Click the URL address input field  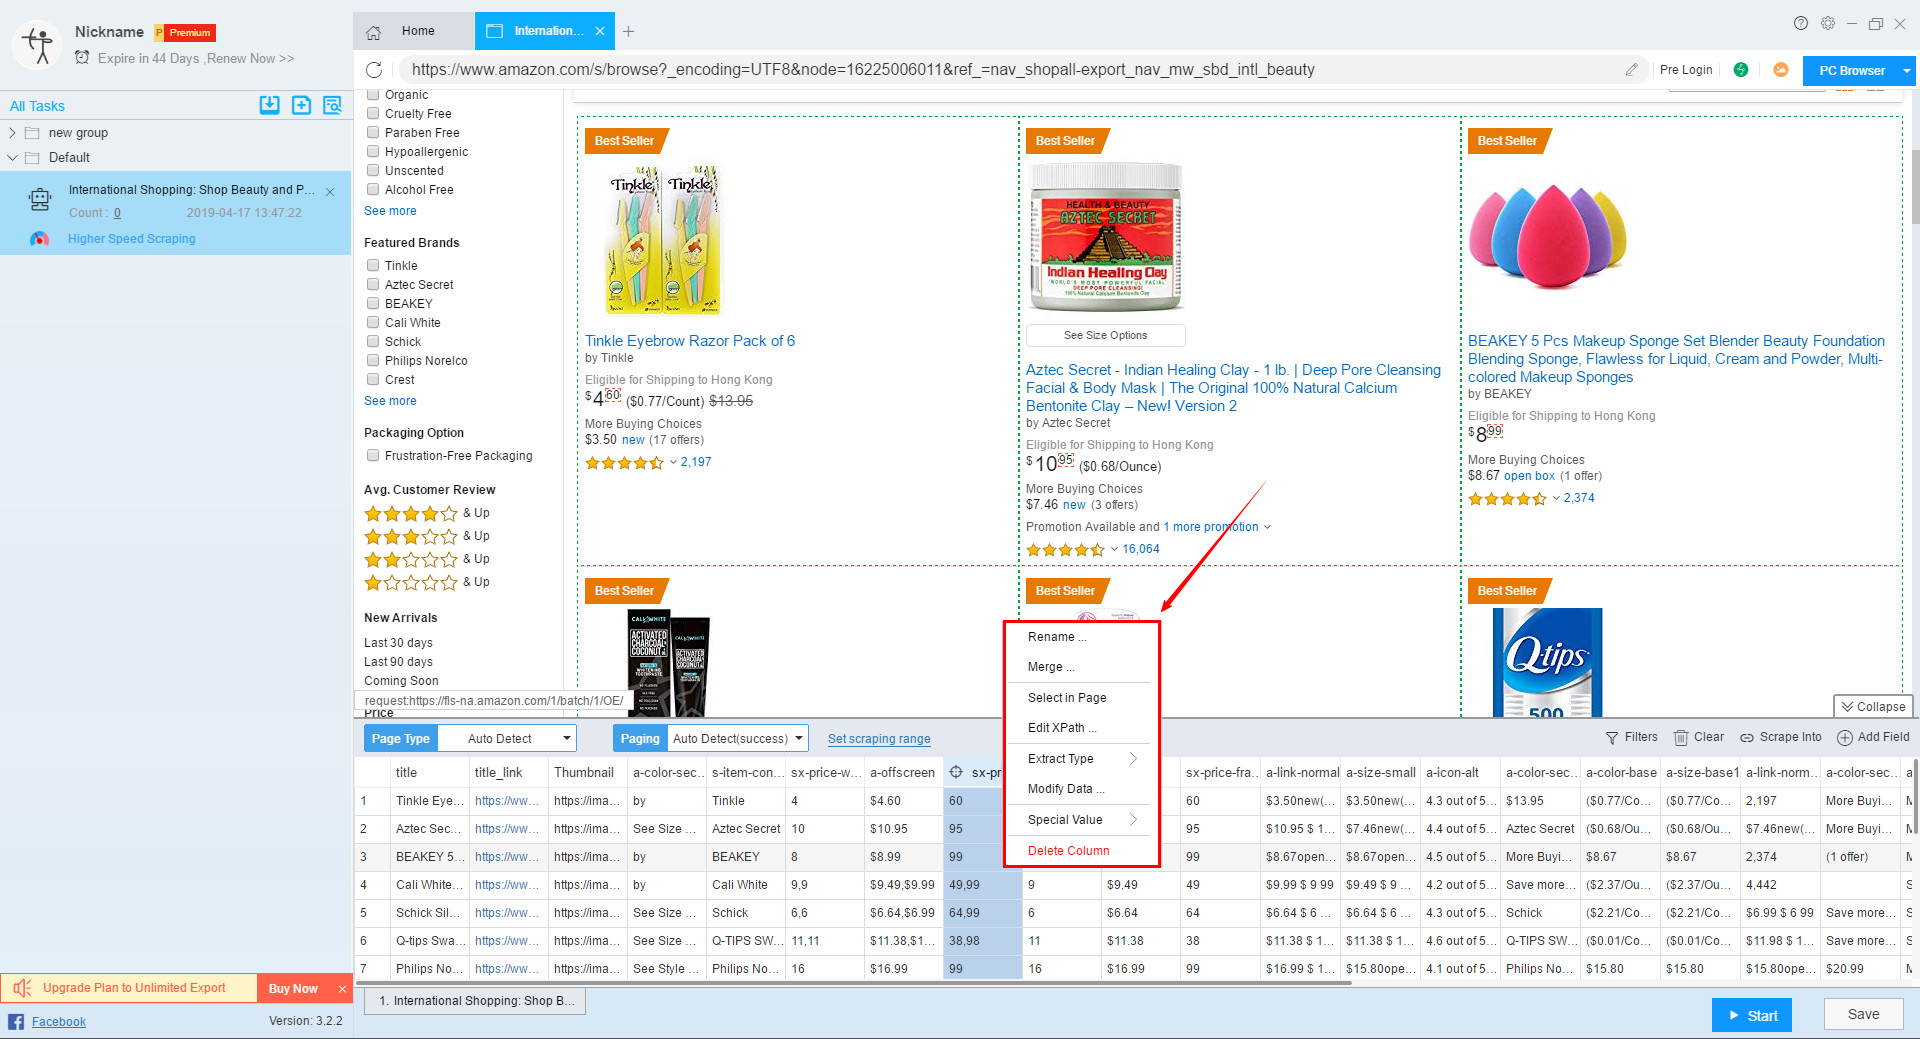[x=1010, y=70]
